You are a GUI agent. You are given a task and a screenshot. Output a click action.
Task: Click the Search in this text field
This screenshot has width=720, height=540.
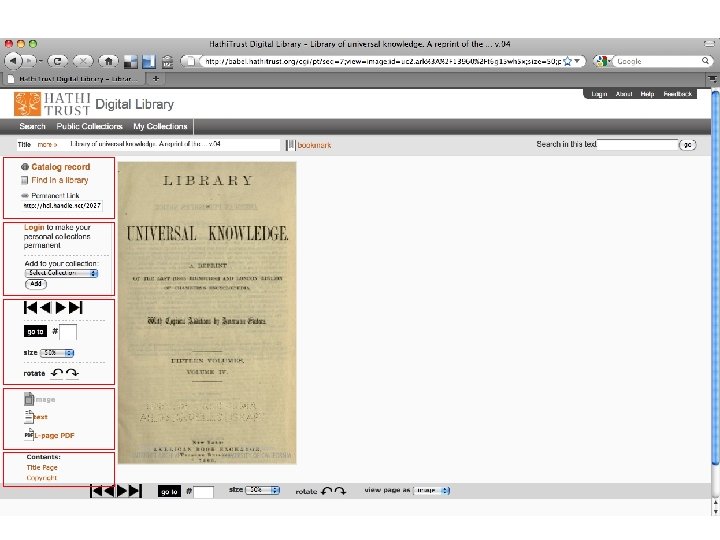637,145
